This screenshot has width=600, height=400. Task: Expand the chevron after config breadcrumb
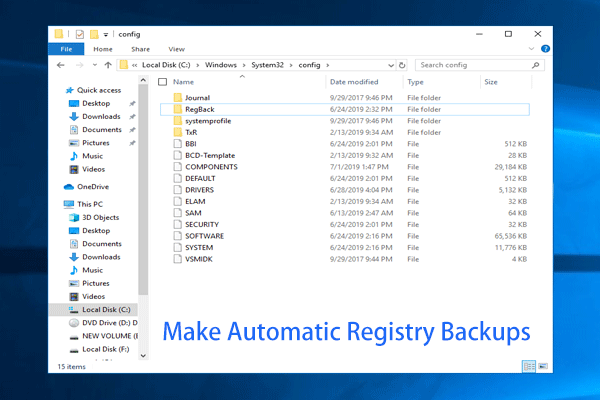(x=328, y=65)
